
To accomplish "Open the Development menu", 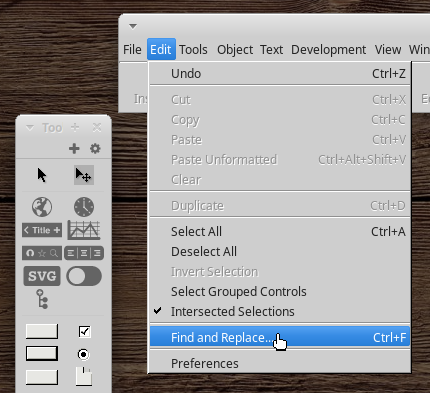I will point(328,50).
